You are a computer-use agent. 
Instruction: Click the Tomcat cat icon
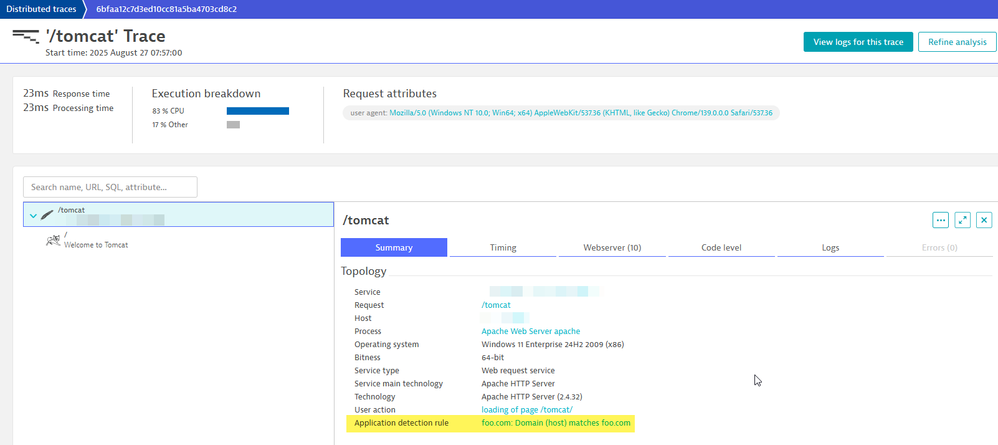click(53, 239)
